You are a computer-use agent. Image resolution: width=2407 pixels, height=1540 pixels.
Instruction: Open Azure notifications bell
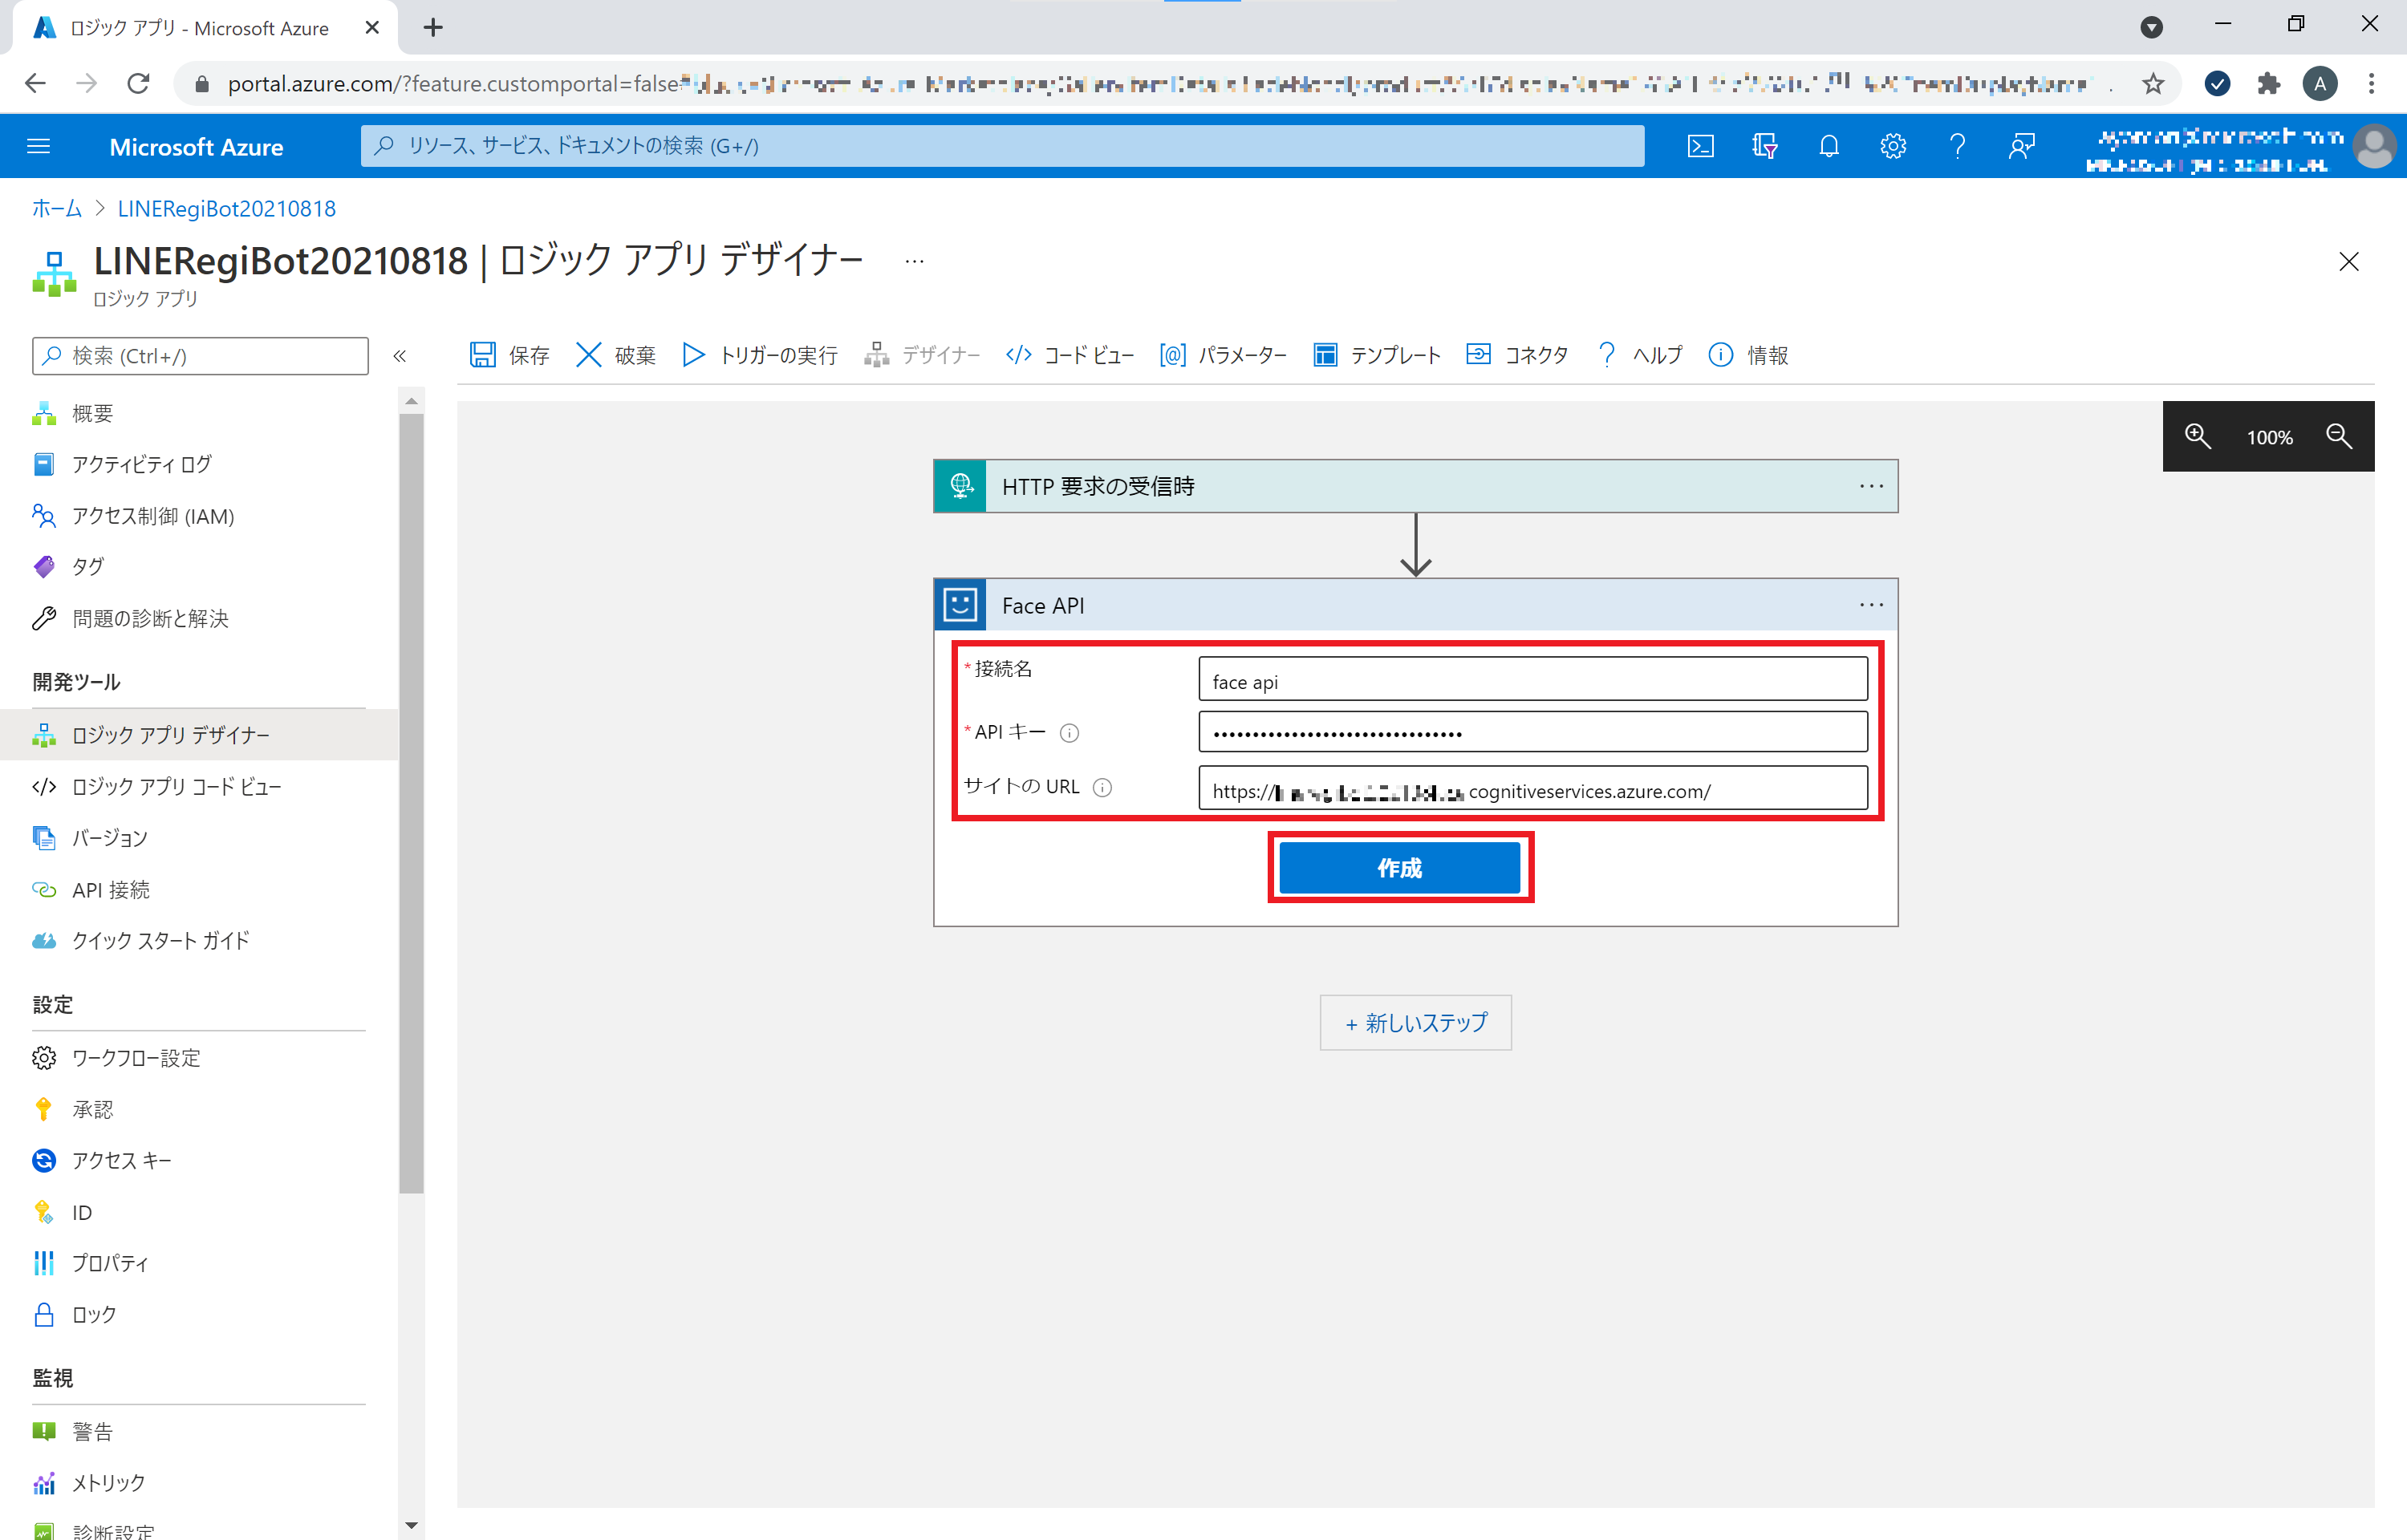pos(1830,146)
